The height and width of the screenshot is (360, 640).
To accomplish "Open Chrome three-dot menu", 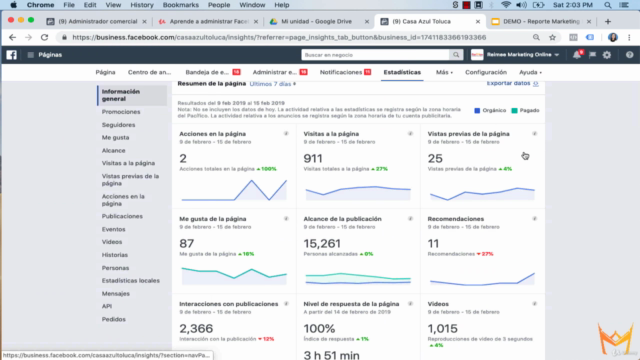I will (629, 38).
